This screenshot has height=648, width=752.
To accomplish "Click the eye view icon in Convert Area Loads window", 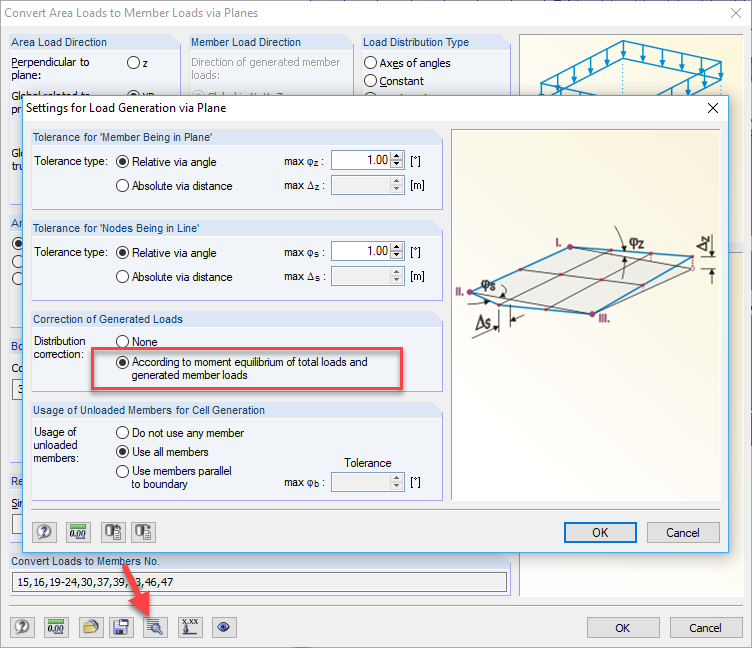I will (223, 627).
